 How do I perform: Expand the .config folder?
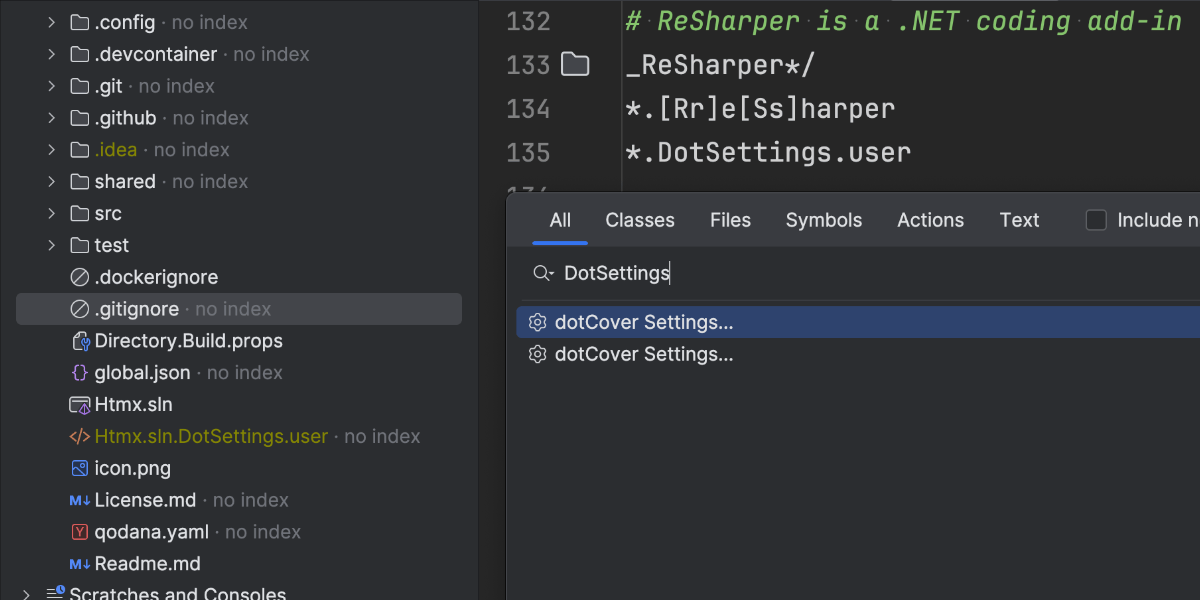click(51, 22)
